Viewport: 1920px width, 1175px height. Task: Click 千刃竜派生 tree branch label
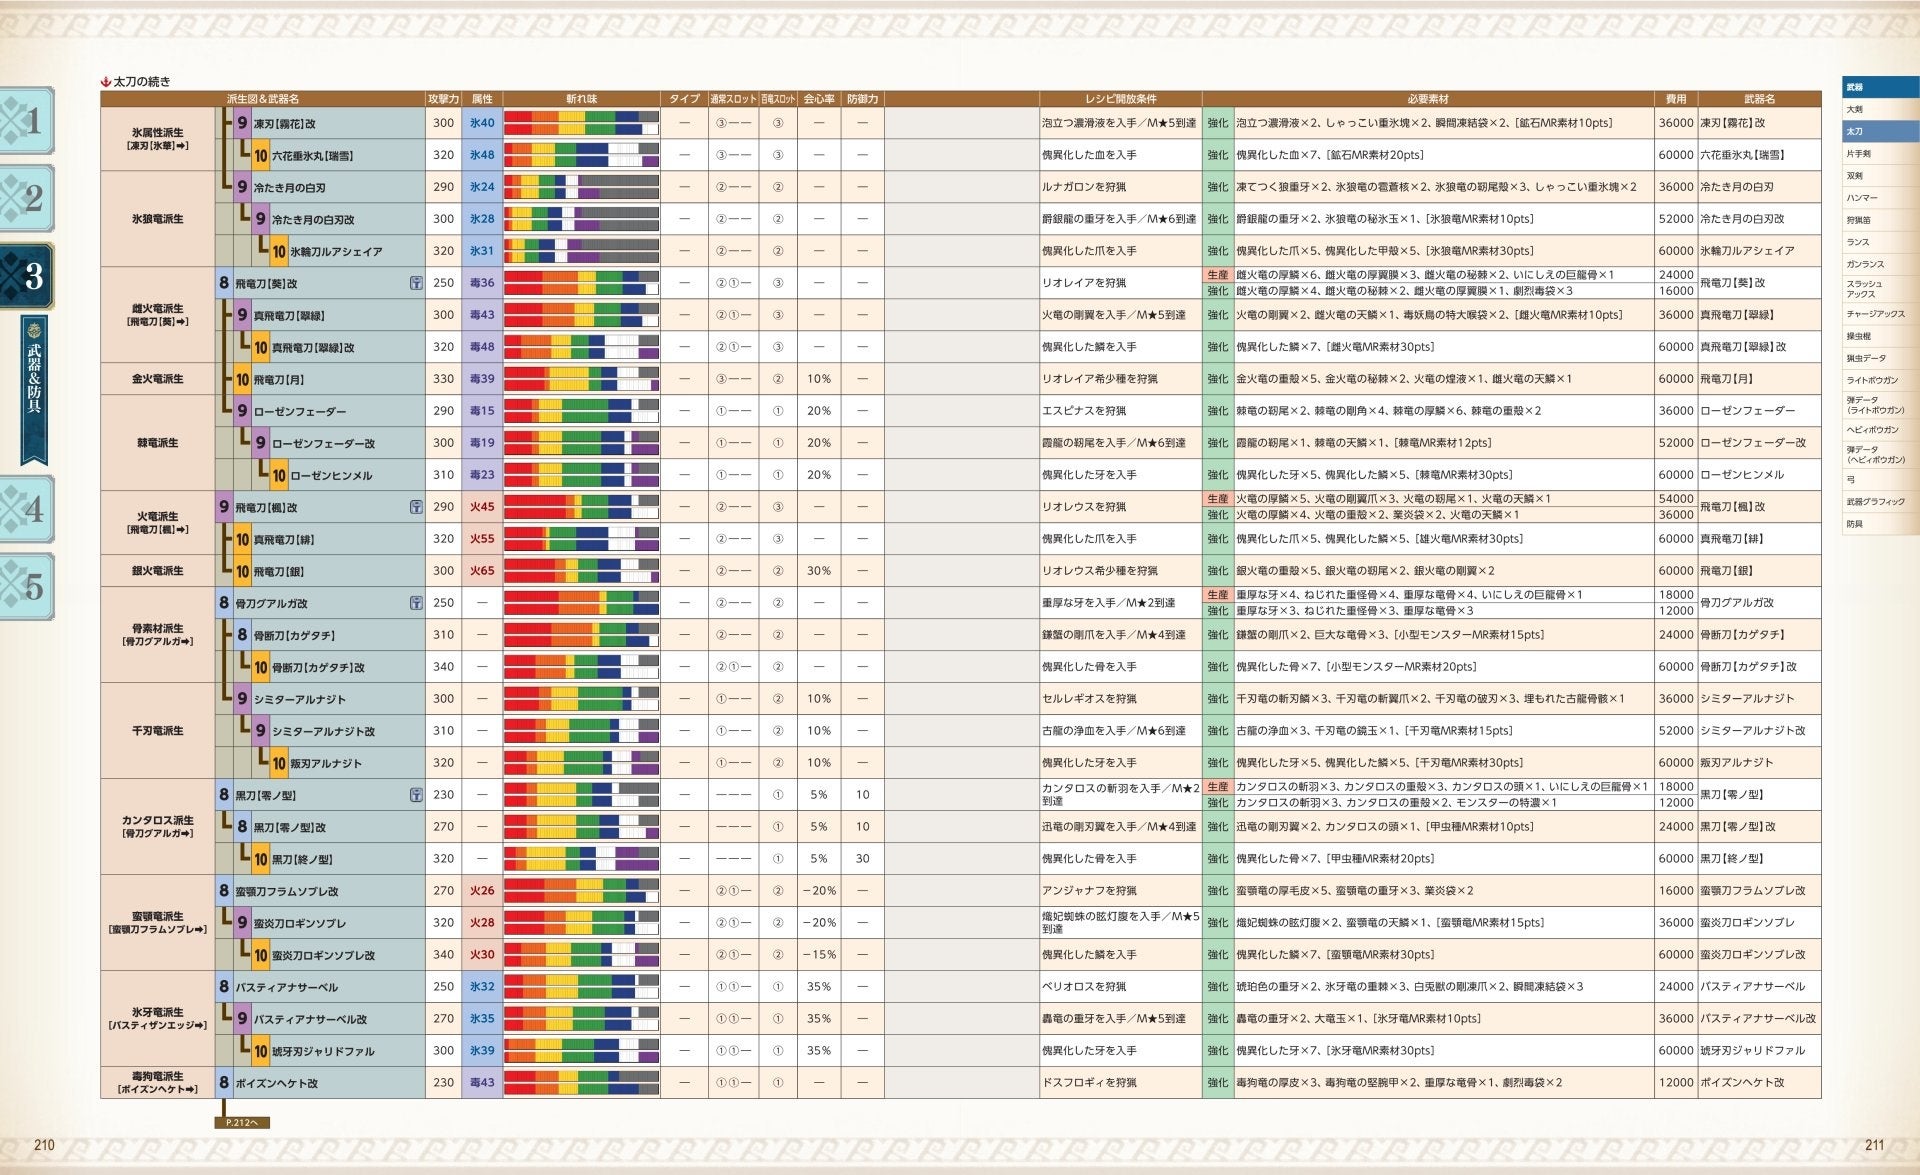tap(158, 731)
